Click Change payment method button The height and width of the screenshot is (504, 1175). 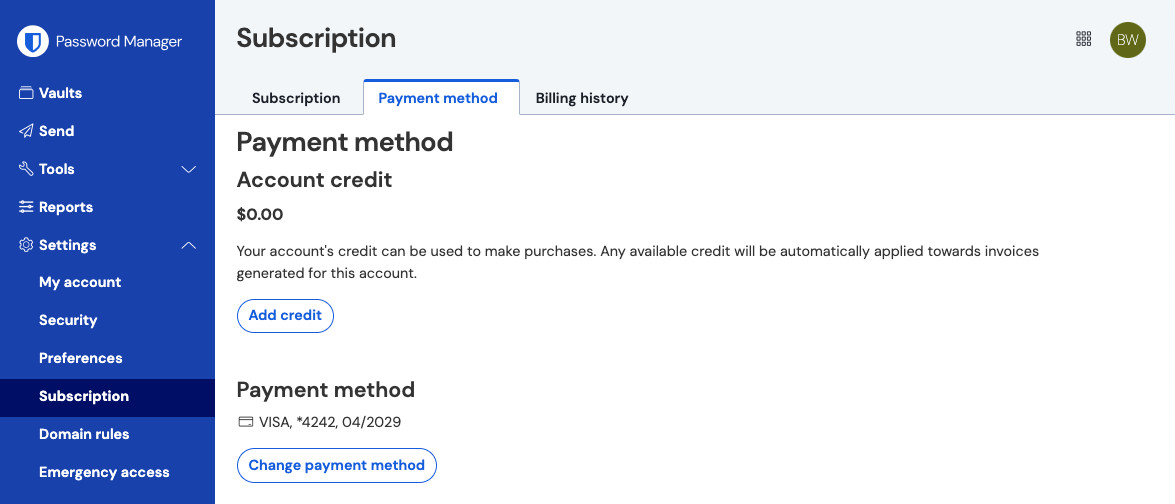click(336, 465)
